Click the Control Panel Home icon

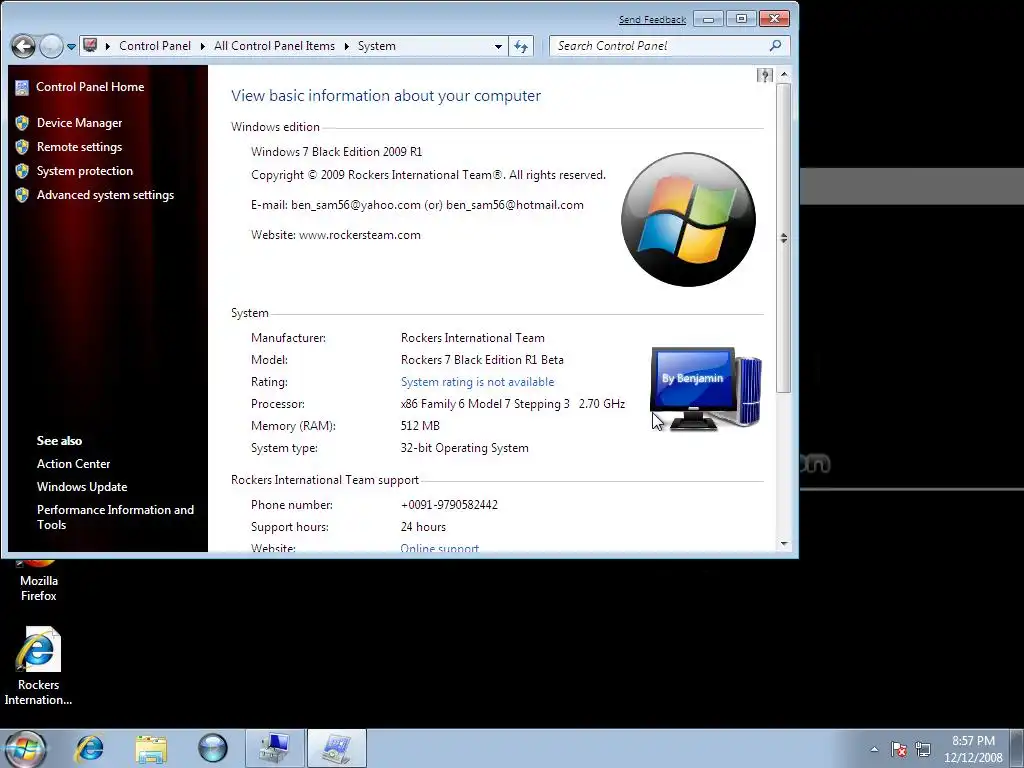22,87
